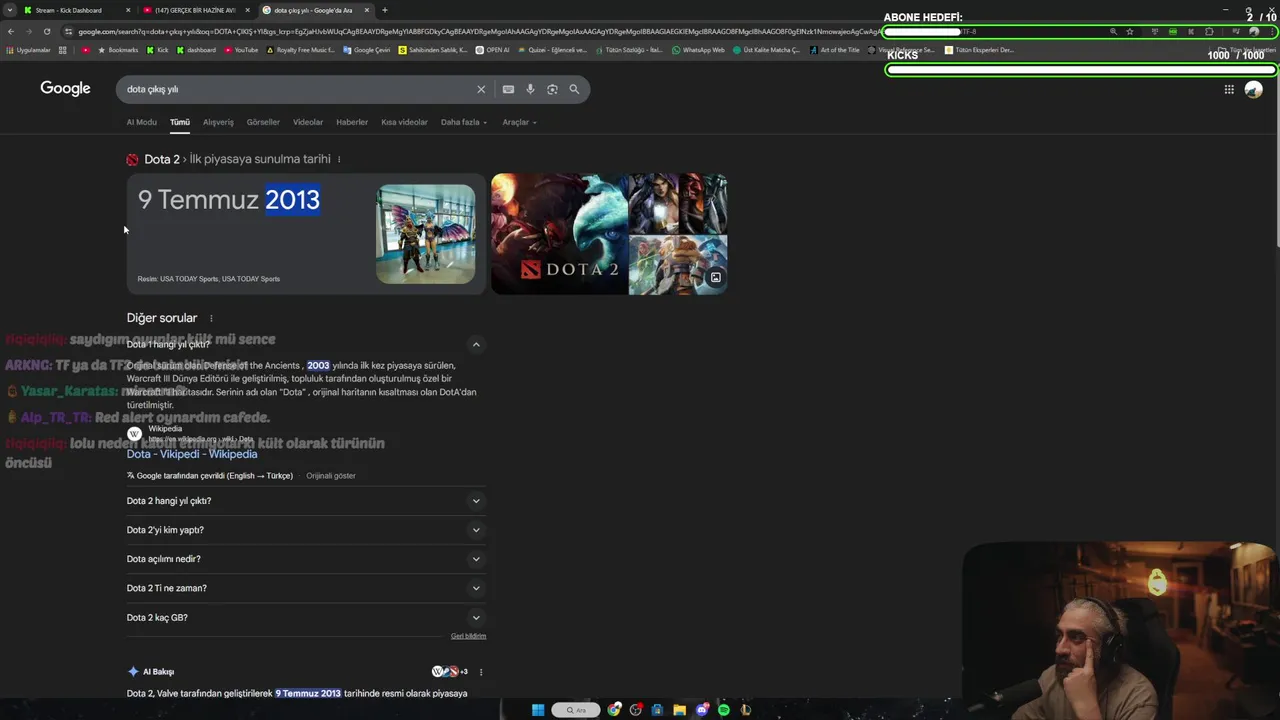Expand the image gallery icon on Dota collage
The height and width of the screenshot is (720, 1280).
716,278
